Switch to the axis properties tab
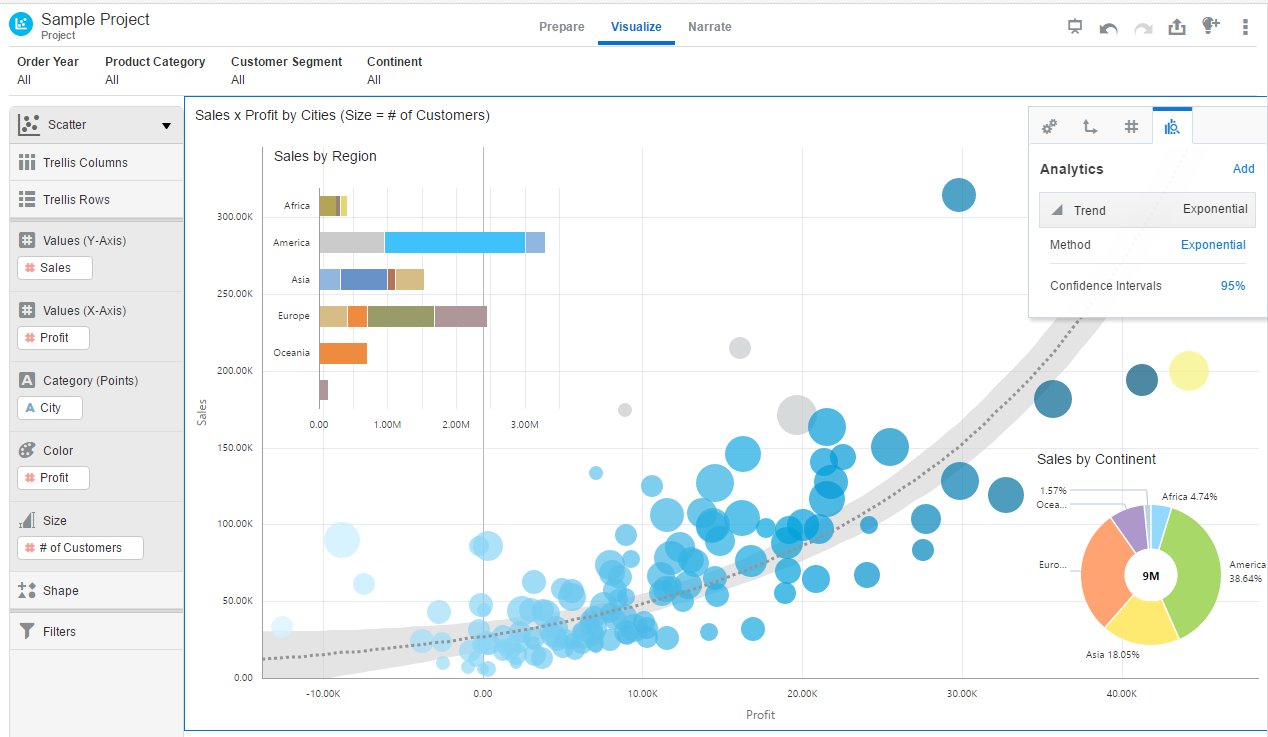This screenshot has width=1268, height=737. [x=1090, y=127]
